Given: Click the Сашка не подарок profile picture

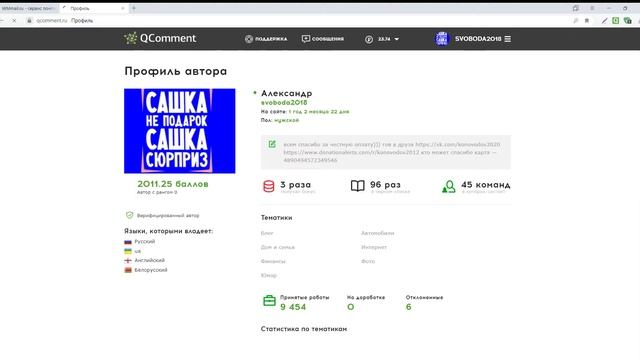Looking at the screenshot, I should coord(180,131).
